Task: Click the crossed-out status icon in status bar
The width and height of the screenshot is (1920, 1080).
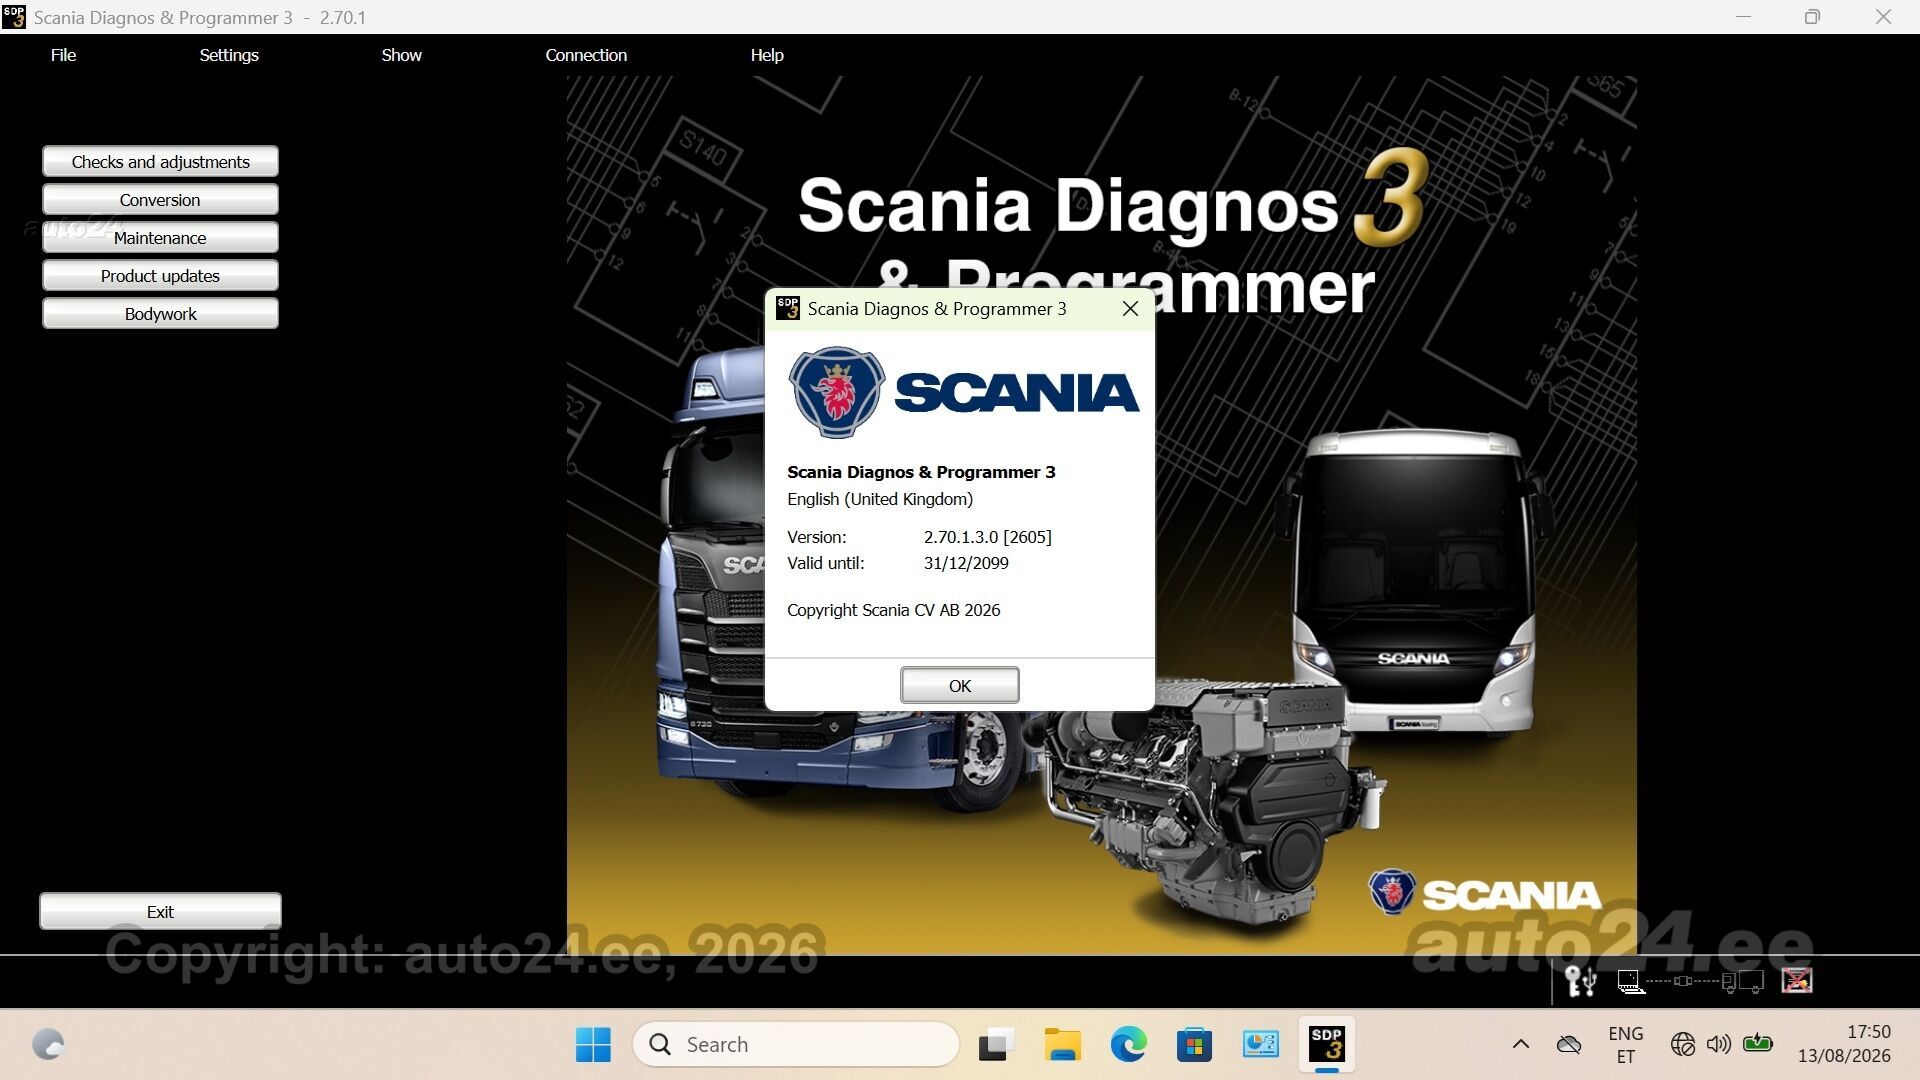Action: 1797,980
